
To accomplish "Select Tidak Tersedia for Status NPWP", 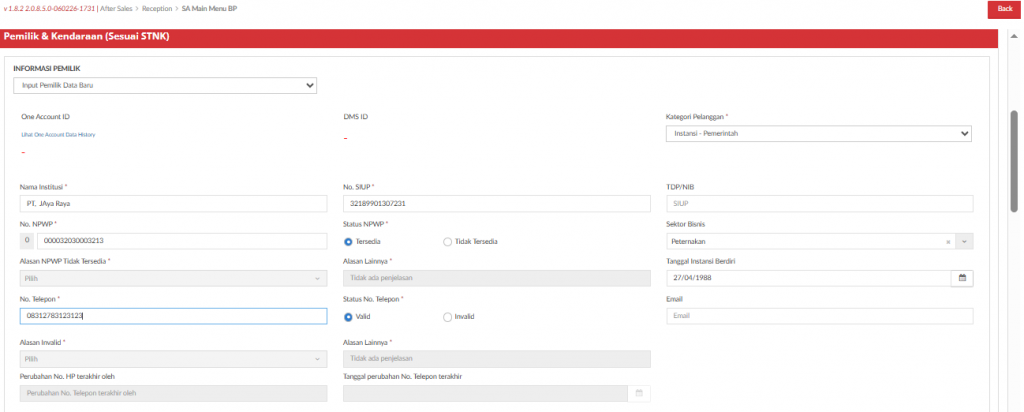I will pyautogui.click(x=447, y=241).
